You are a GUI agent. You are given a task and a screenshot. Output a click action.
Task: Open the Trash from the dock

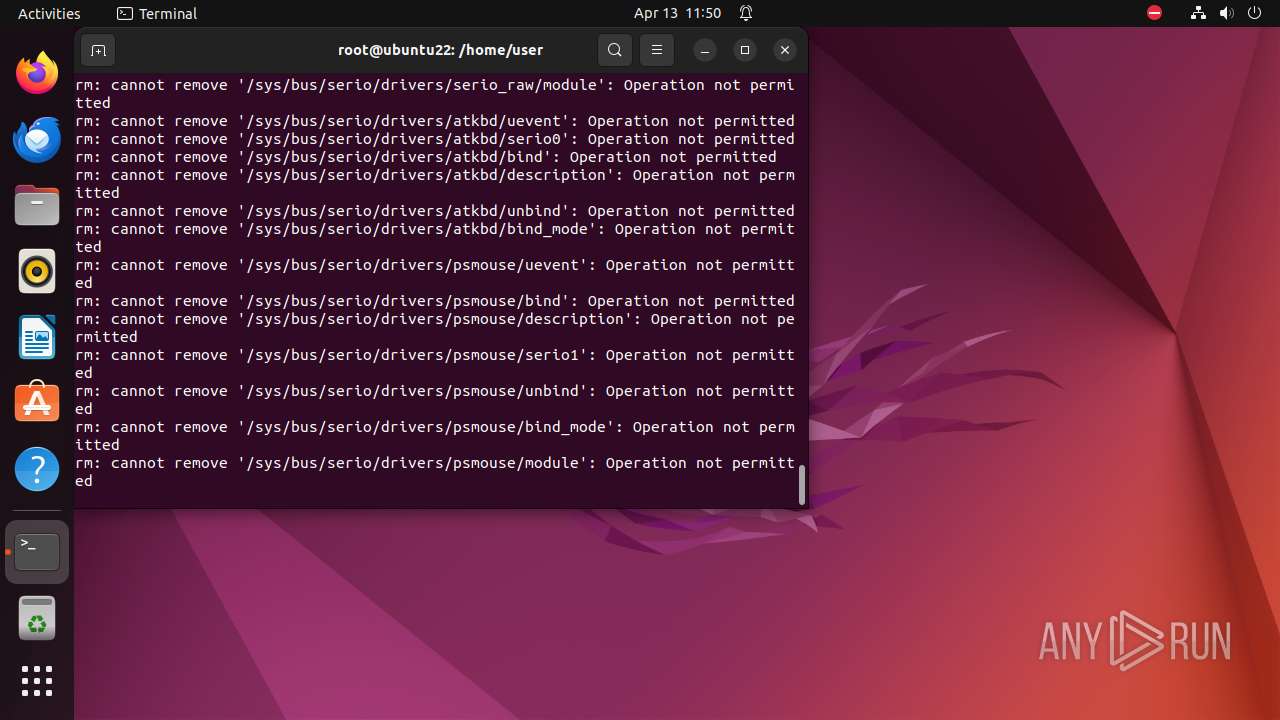37,618
